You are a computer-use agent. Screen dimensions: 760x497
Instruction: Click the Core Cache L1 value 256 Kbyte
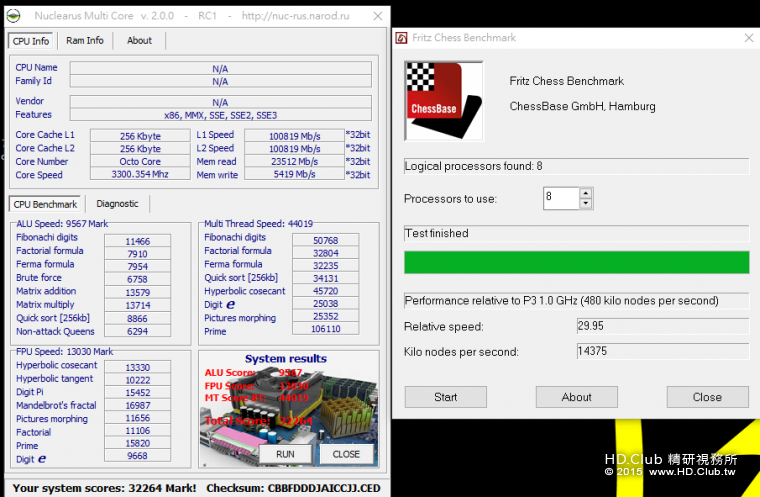(140, 136)
